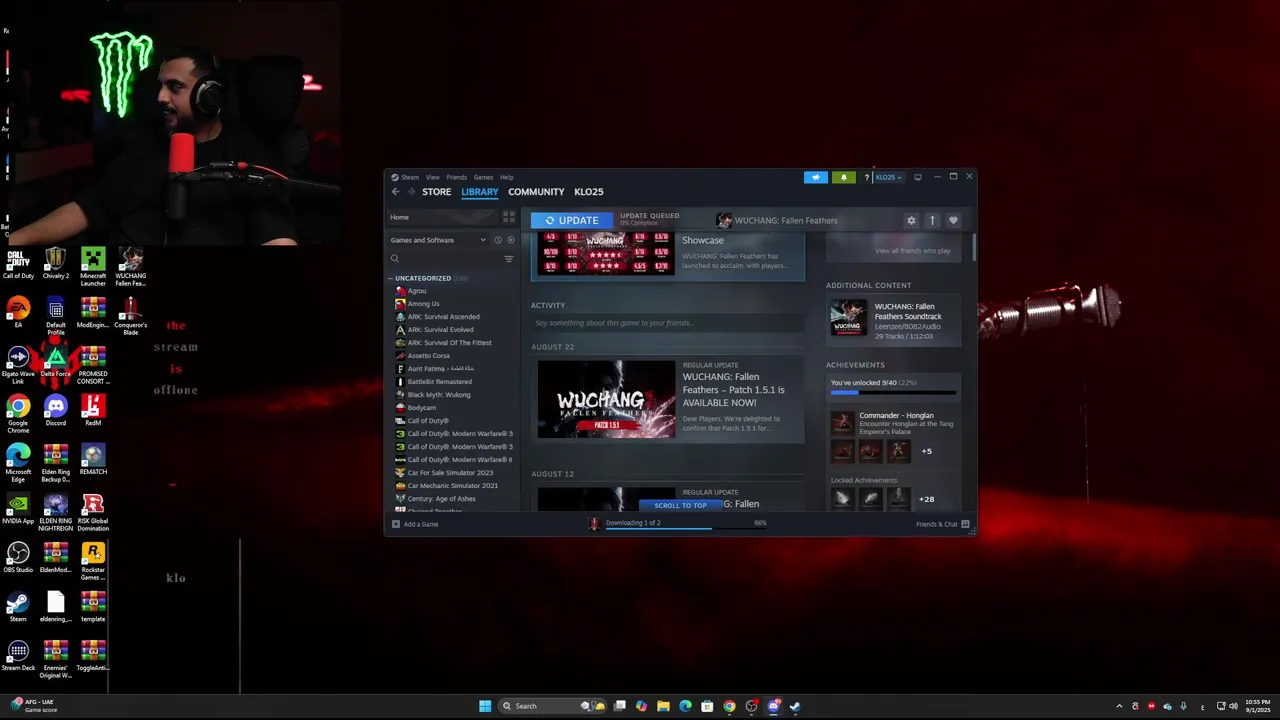Click the Steam forward navigation arrow
Image resolution: width=1280 pixels, height=720 pixels.
pos(410,192)
